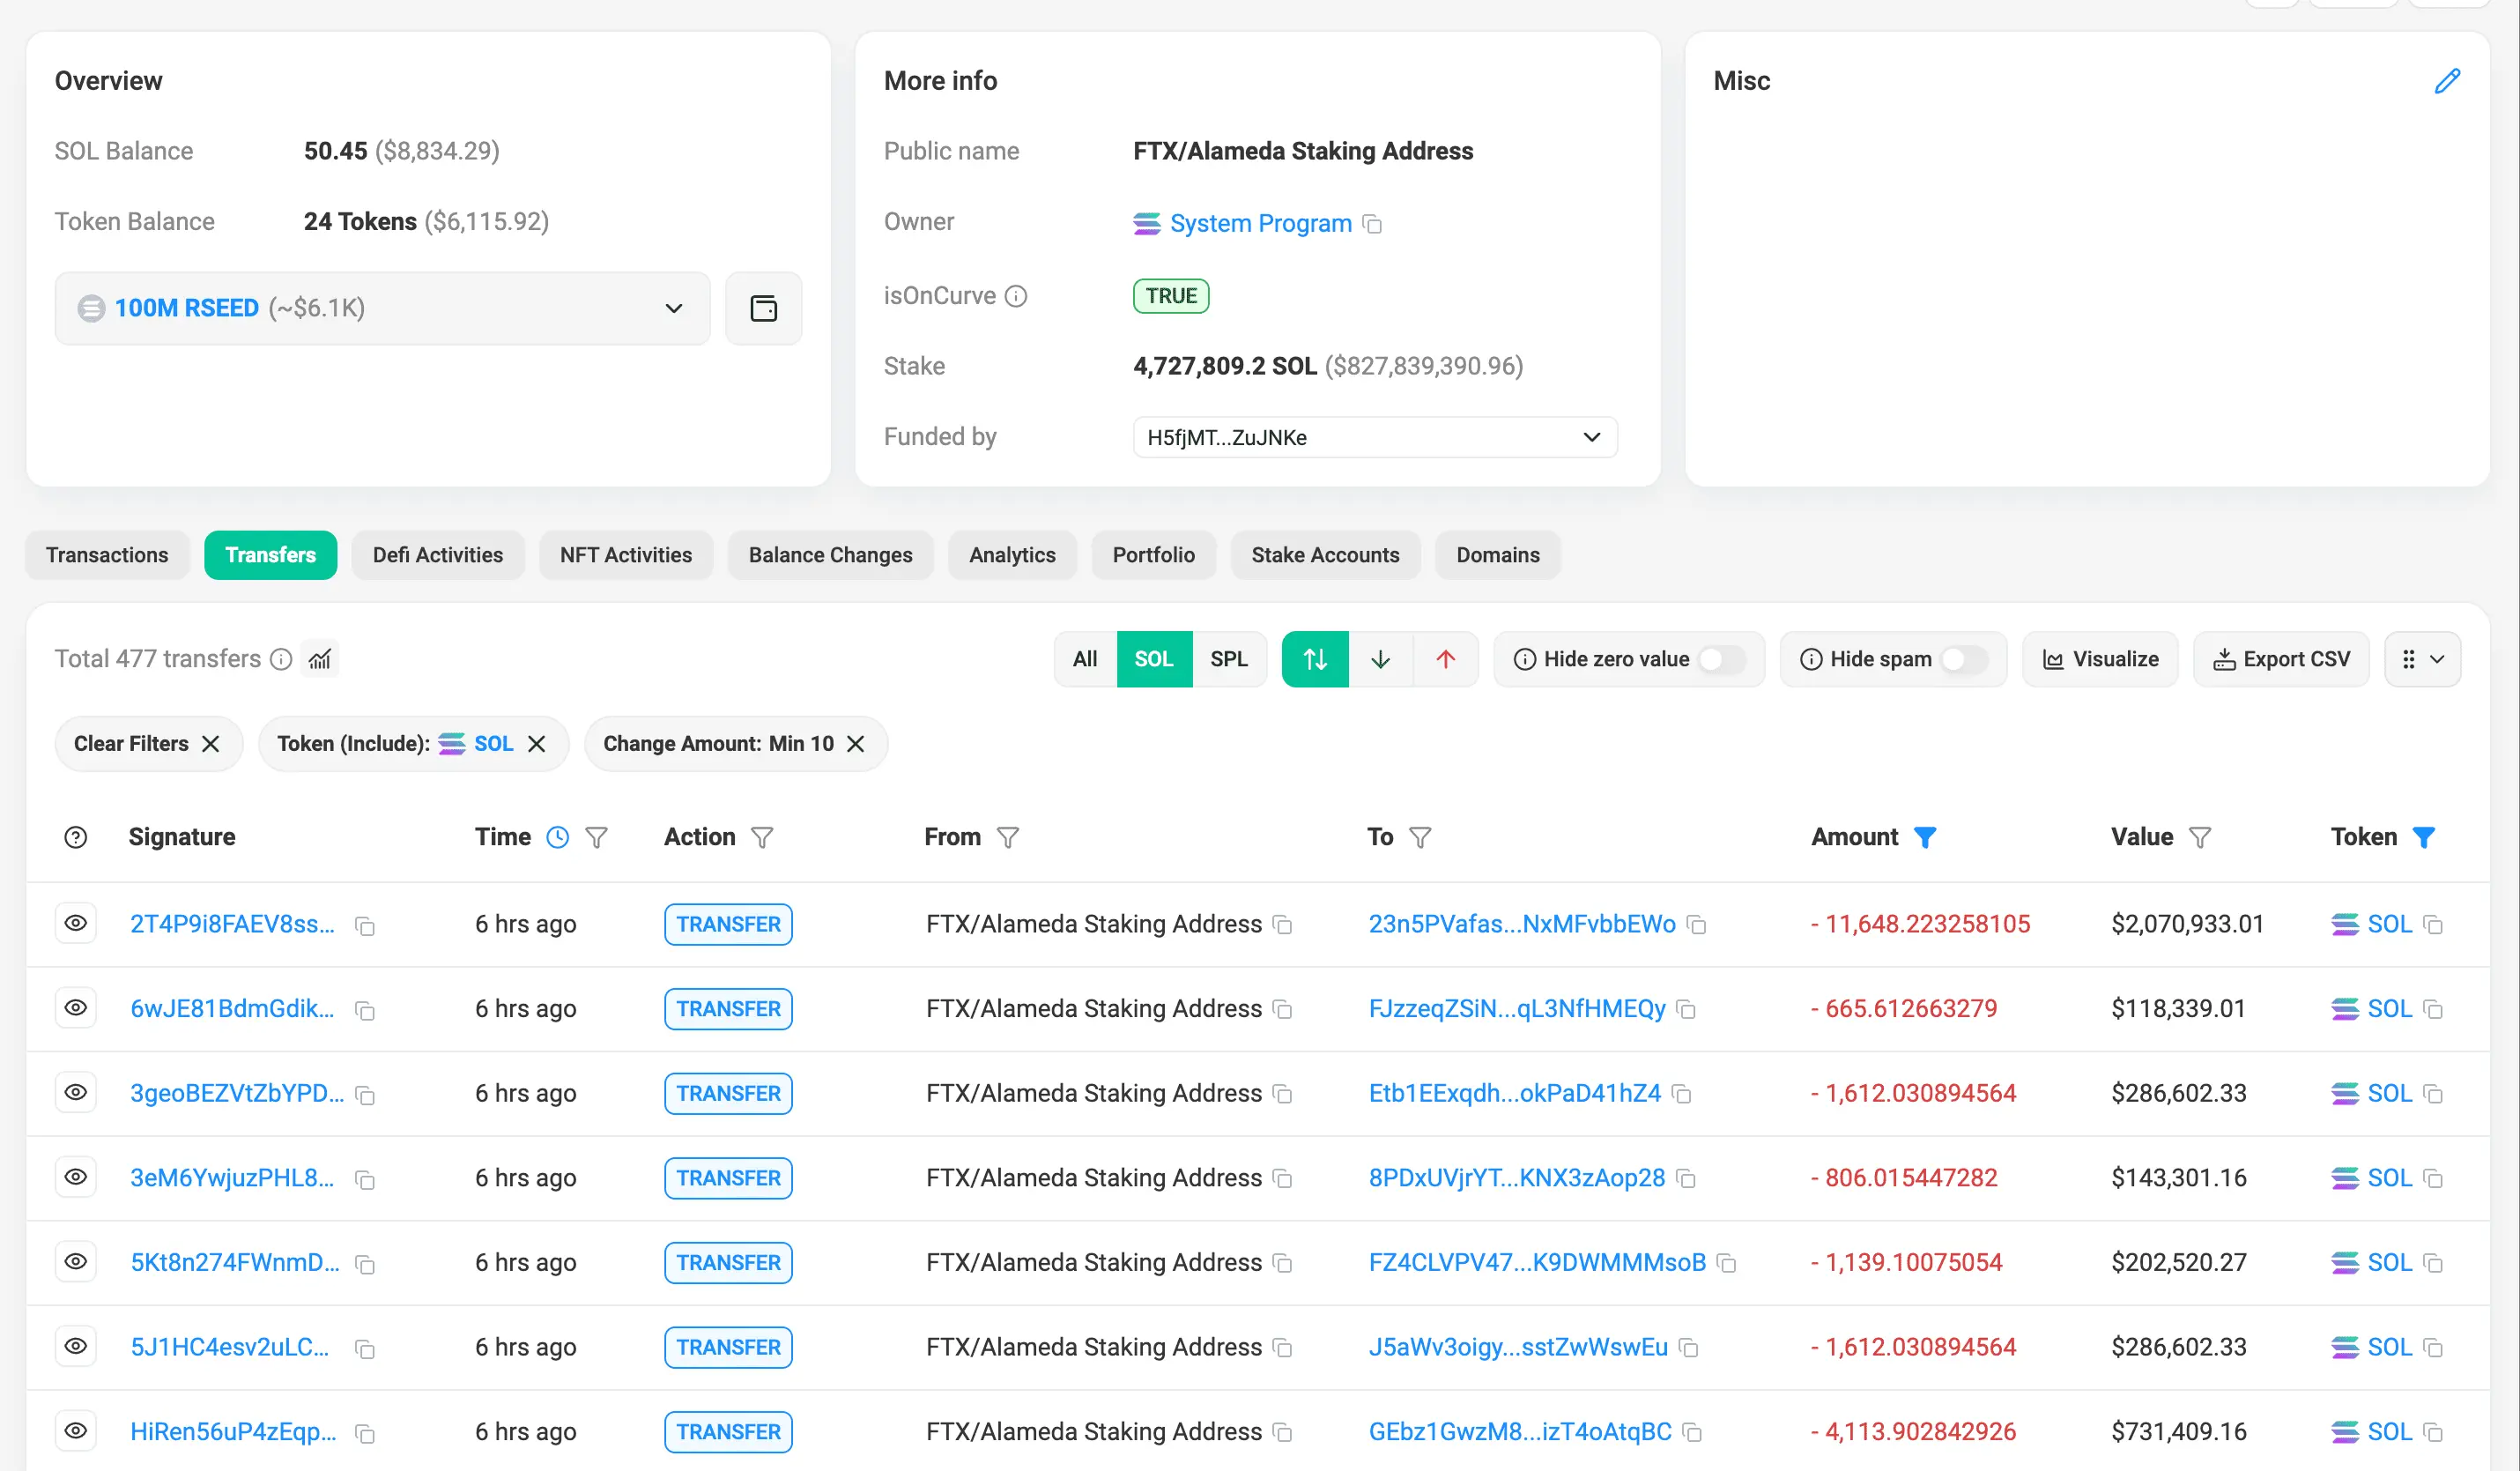Toggle eye icon for 3geoBEZVtZbYPD row
This screenshot has height=1471, width=2520.
click(76, 1092)
